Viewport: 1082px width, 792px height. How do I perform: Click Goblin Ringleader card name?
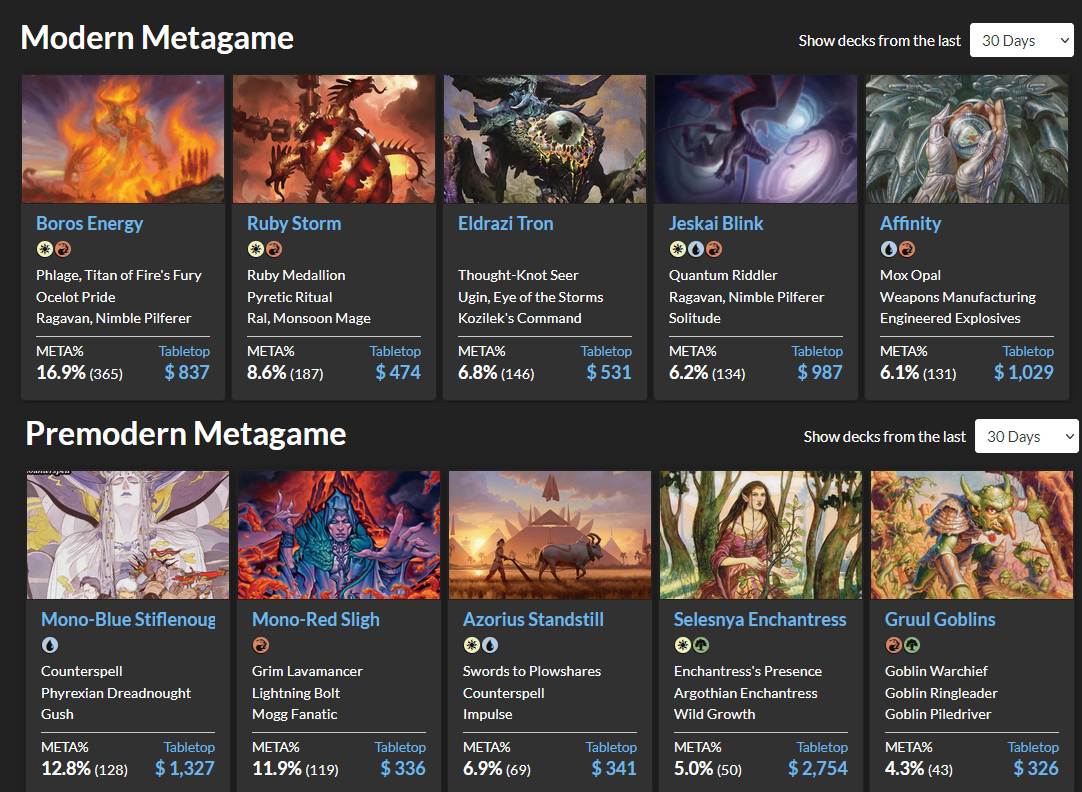(x=941, y=693)
